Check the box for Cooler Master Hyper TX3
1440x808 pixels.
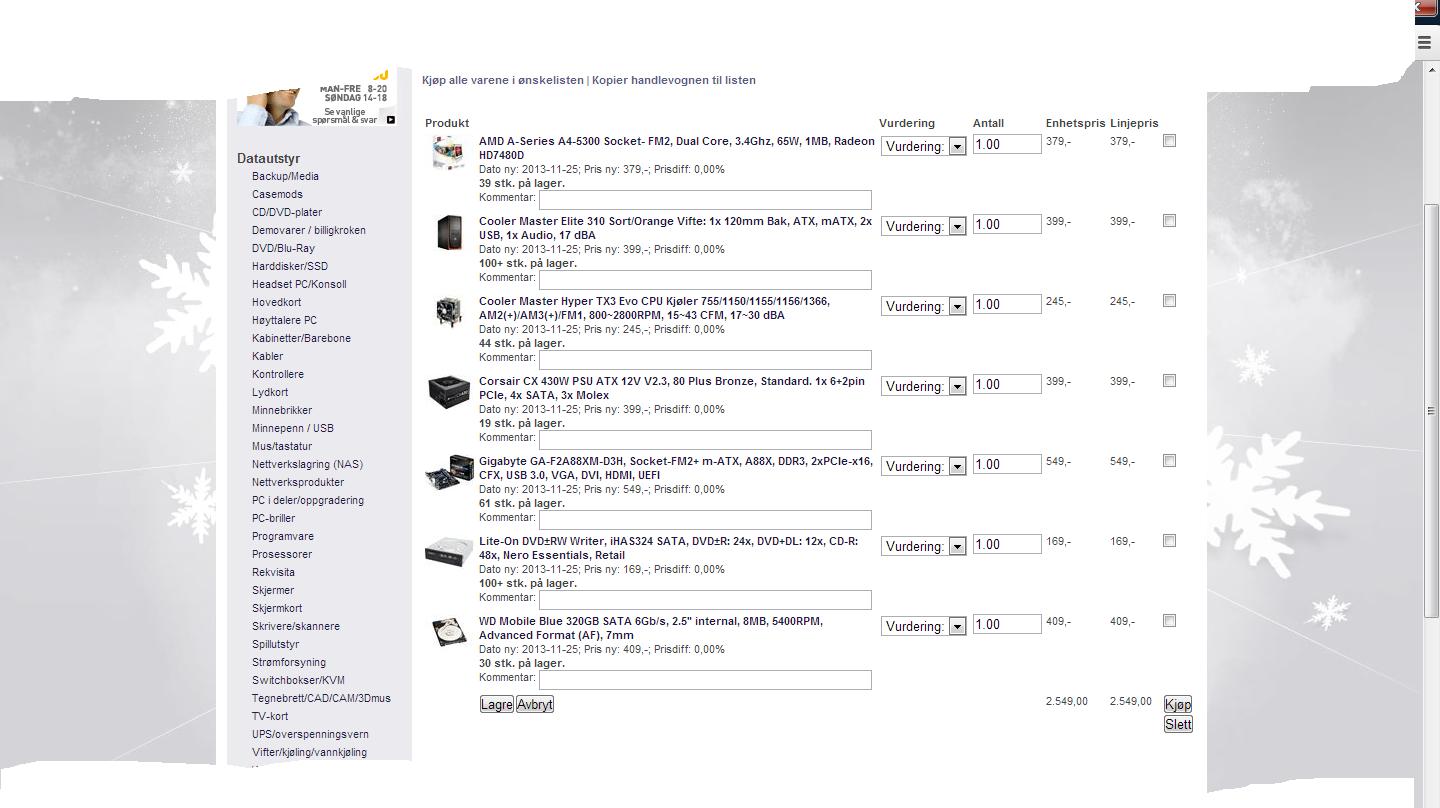tap(1169, 301)
